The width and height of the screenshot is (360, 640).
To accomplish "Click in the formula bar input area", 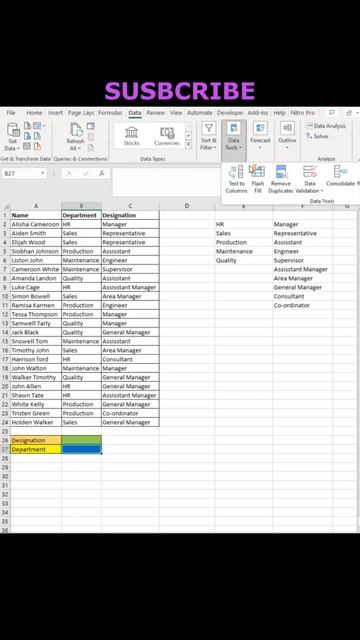I will point(167,182).
